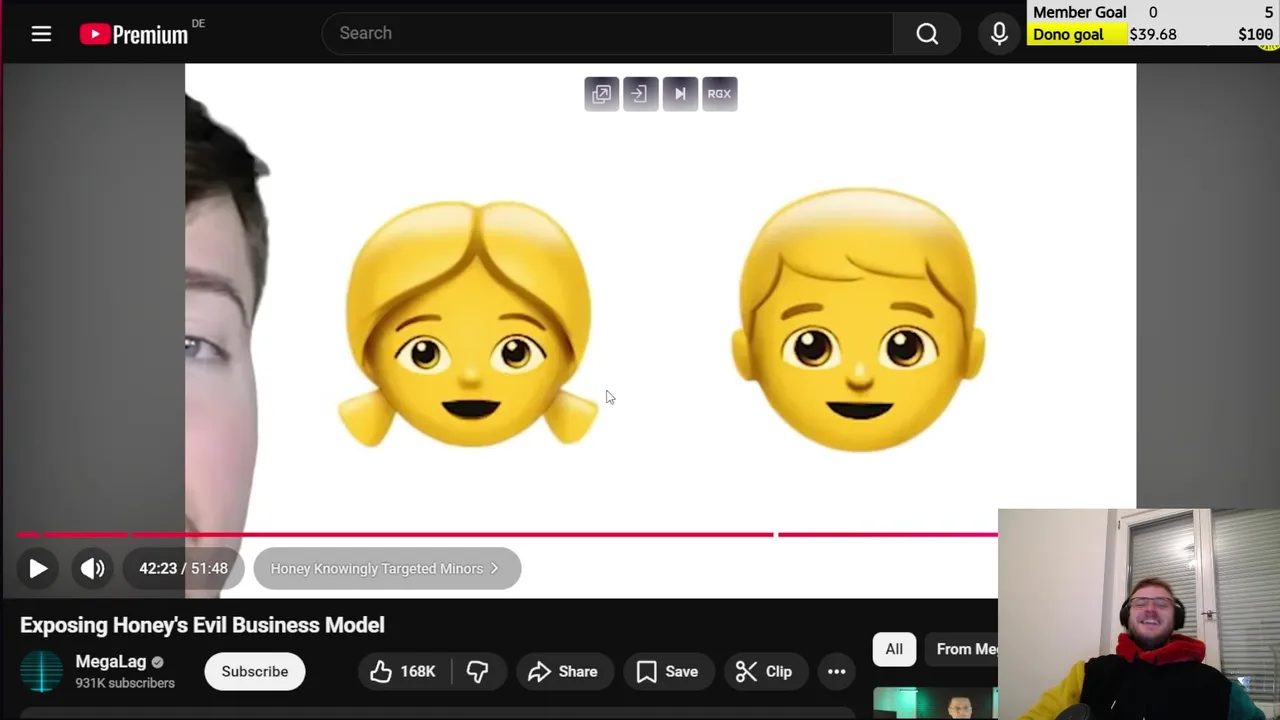Click the video title text
The width and height of the screenshot is (1280, 720).
202,625
